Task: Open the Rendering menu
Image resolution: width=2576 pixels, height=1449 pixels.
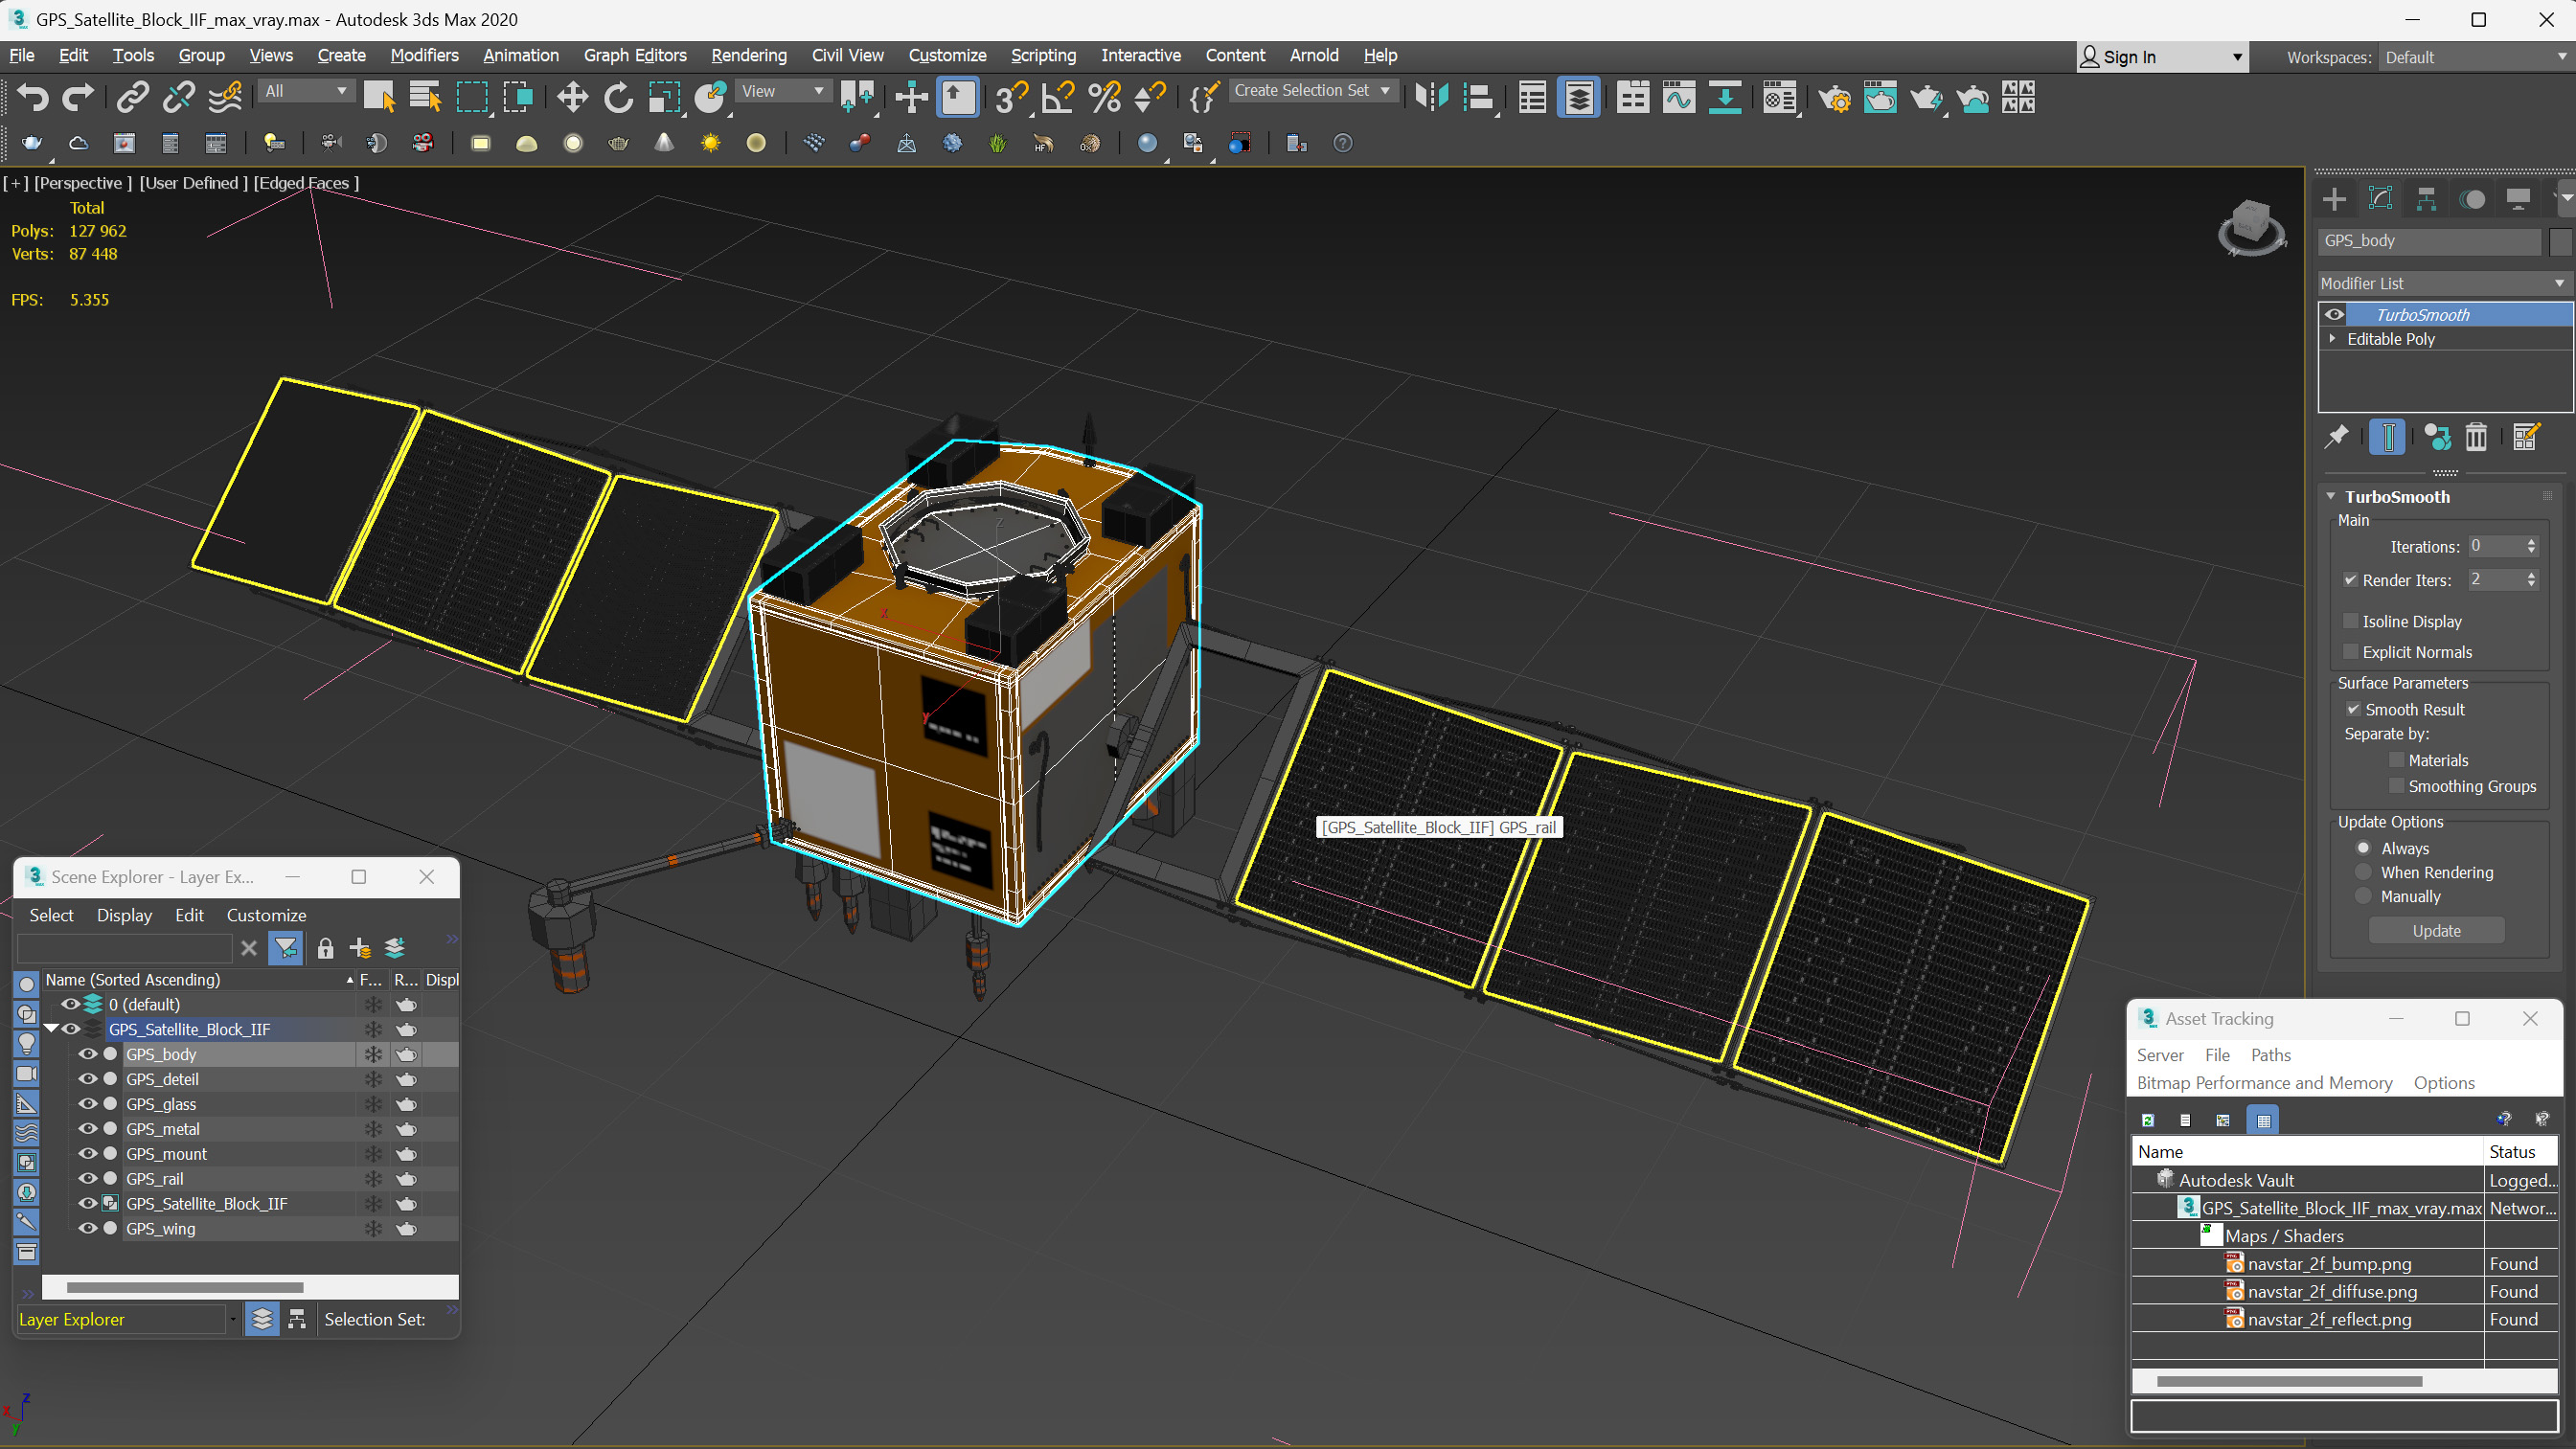Action: click(x=749, y=56)
